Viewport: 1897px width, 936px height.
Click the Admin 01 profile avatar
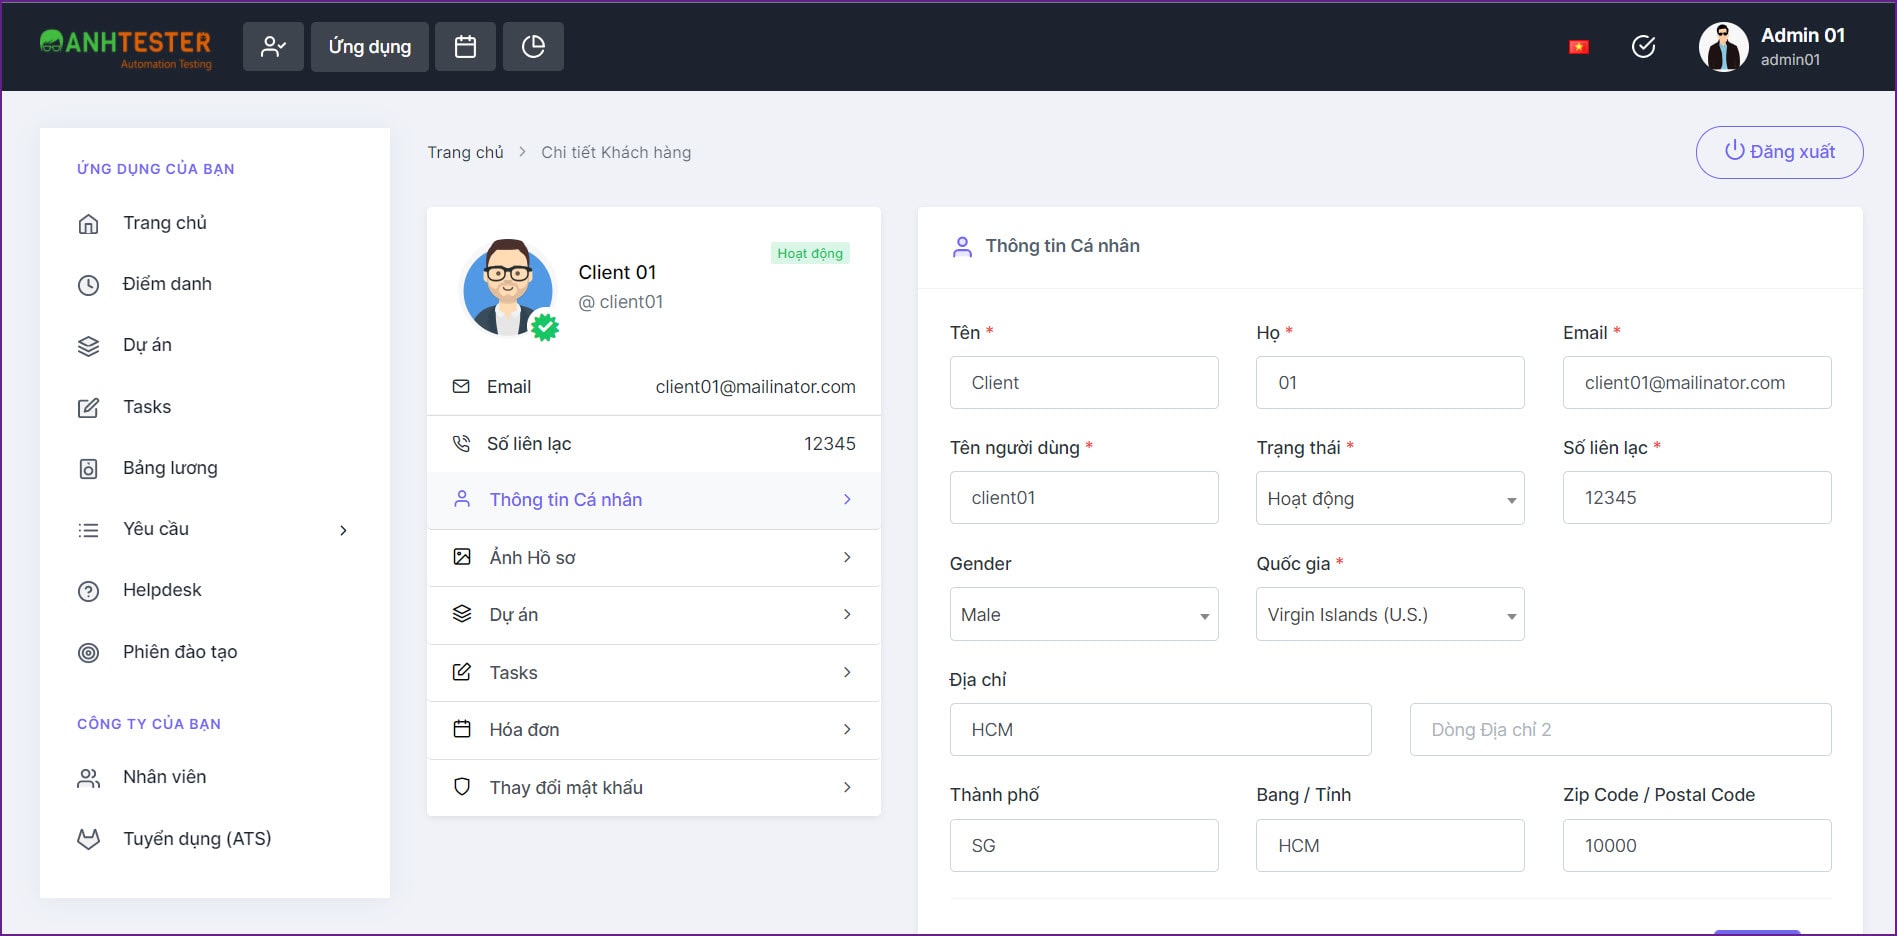tap(1723, 47)
